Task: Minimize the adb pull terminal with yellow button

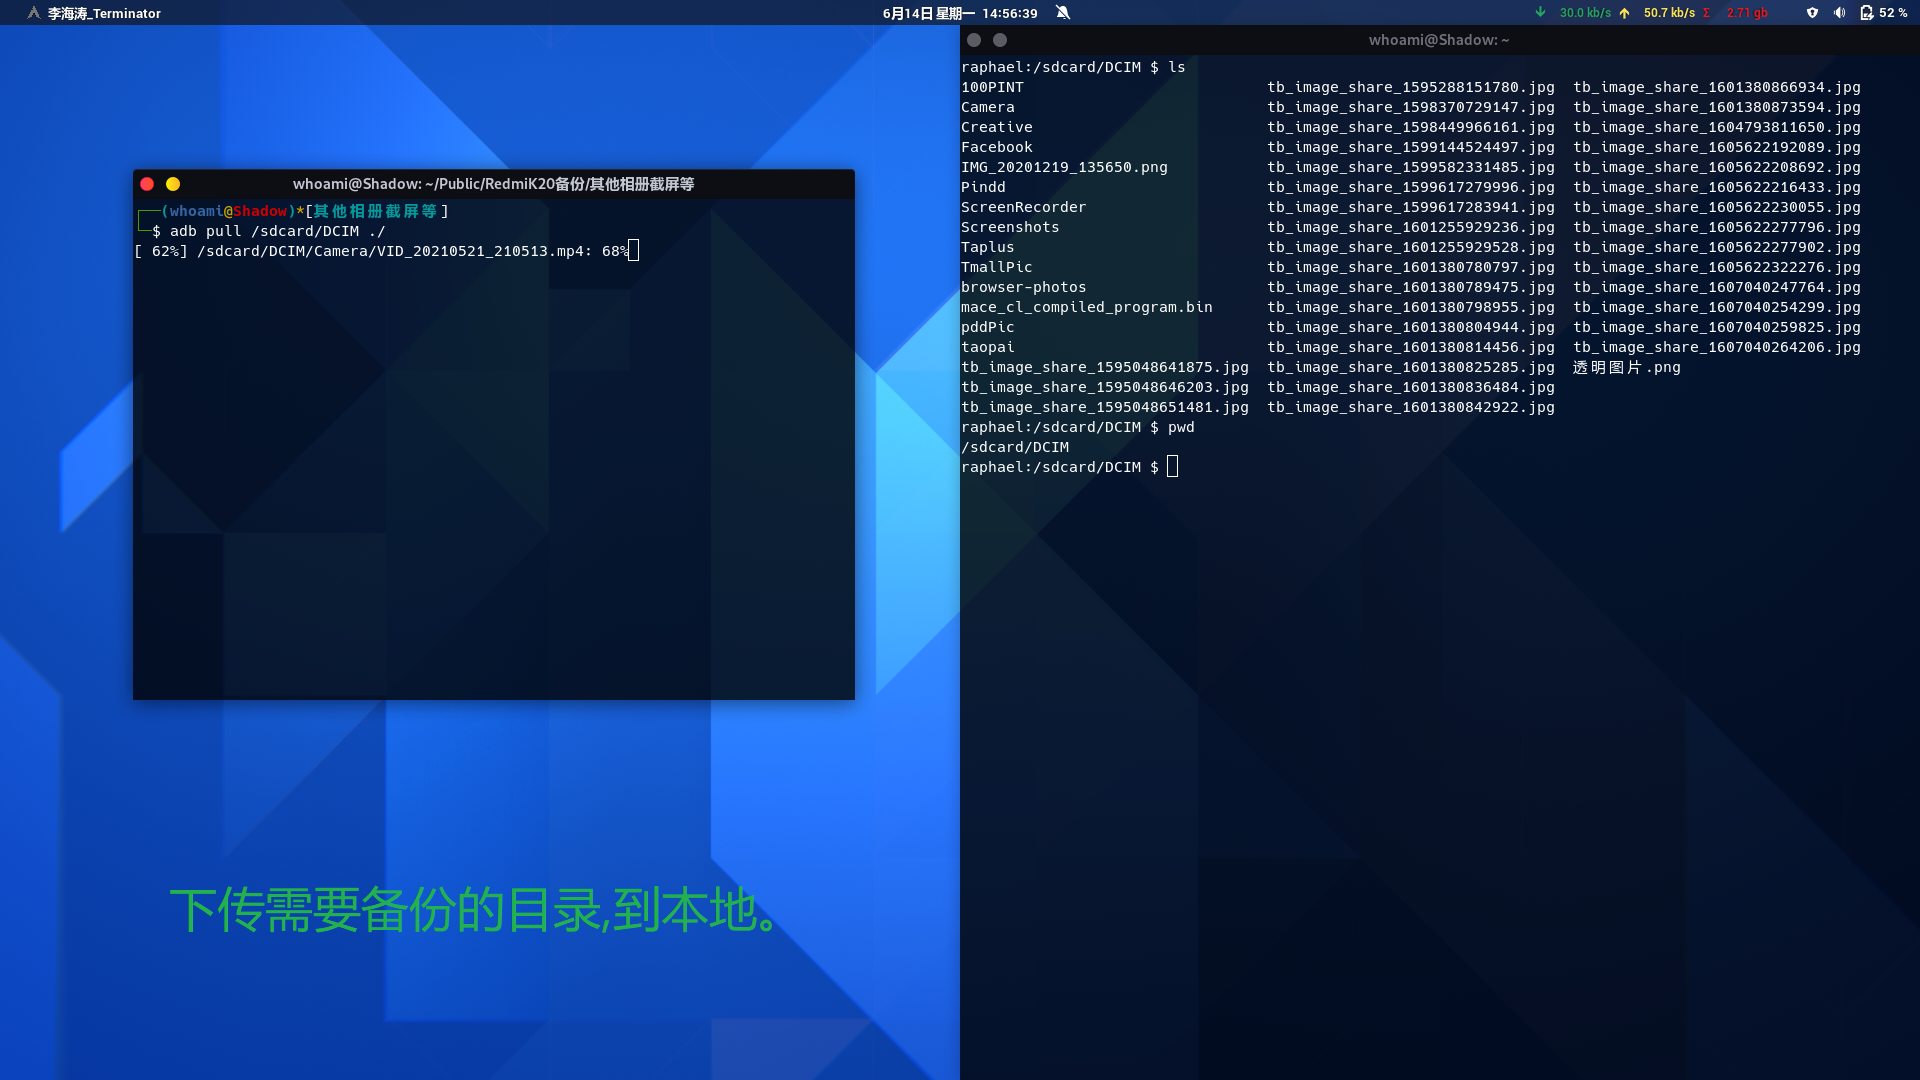Action: click(173, 184)
